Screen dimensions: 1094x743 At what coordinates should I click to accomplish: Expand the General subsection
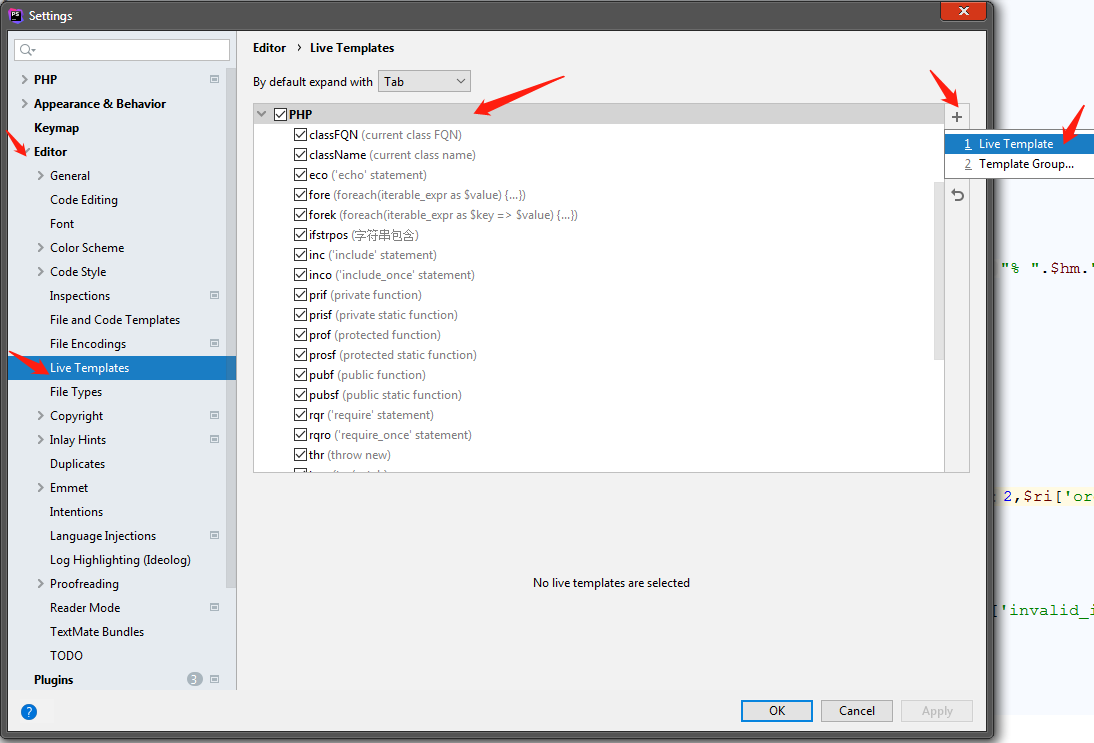tap(40, 176)
